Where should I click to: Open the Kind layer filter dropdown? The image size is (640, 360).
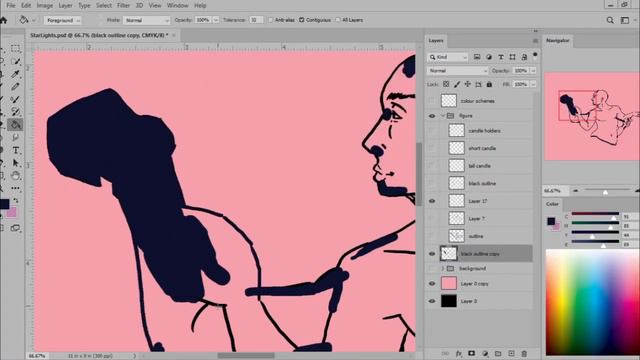click(x=448, y=57)
